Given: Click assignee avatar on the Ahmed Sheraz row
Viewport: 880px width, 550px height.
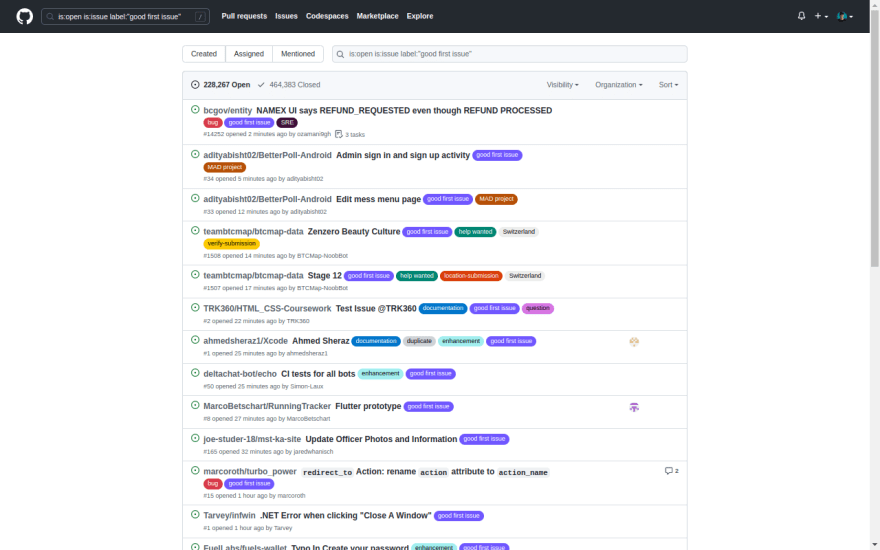Looking at the screenshot, I should point(634,341).
